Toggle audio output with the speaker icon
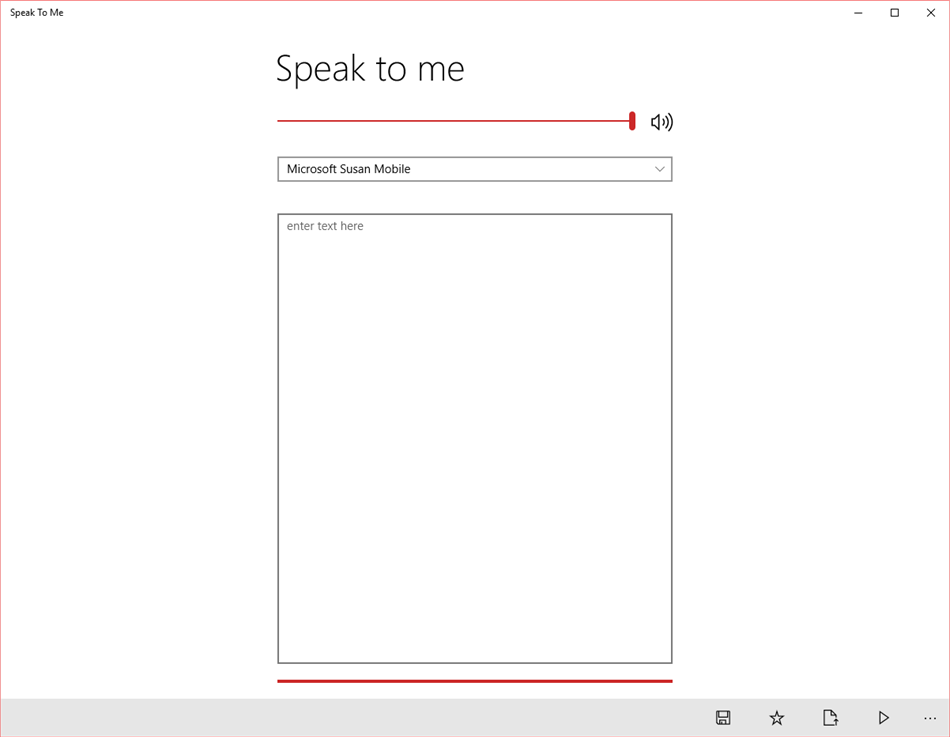This screenshot has height=737, width=950. click(x=663, y=121)
